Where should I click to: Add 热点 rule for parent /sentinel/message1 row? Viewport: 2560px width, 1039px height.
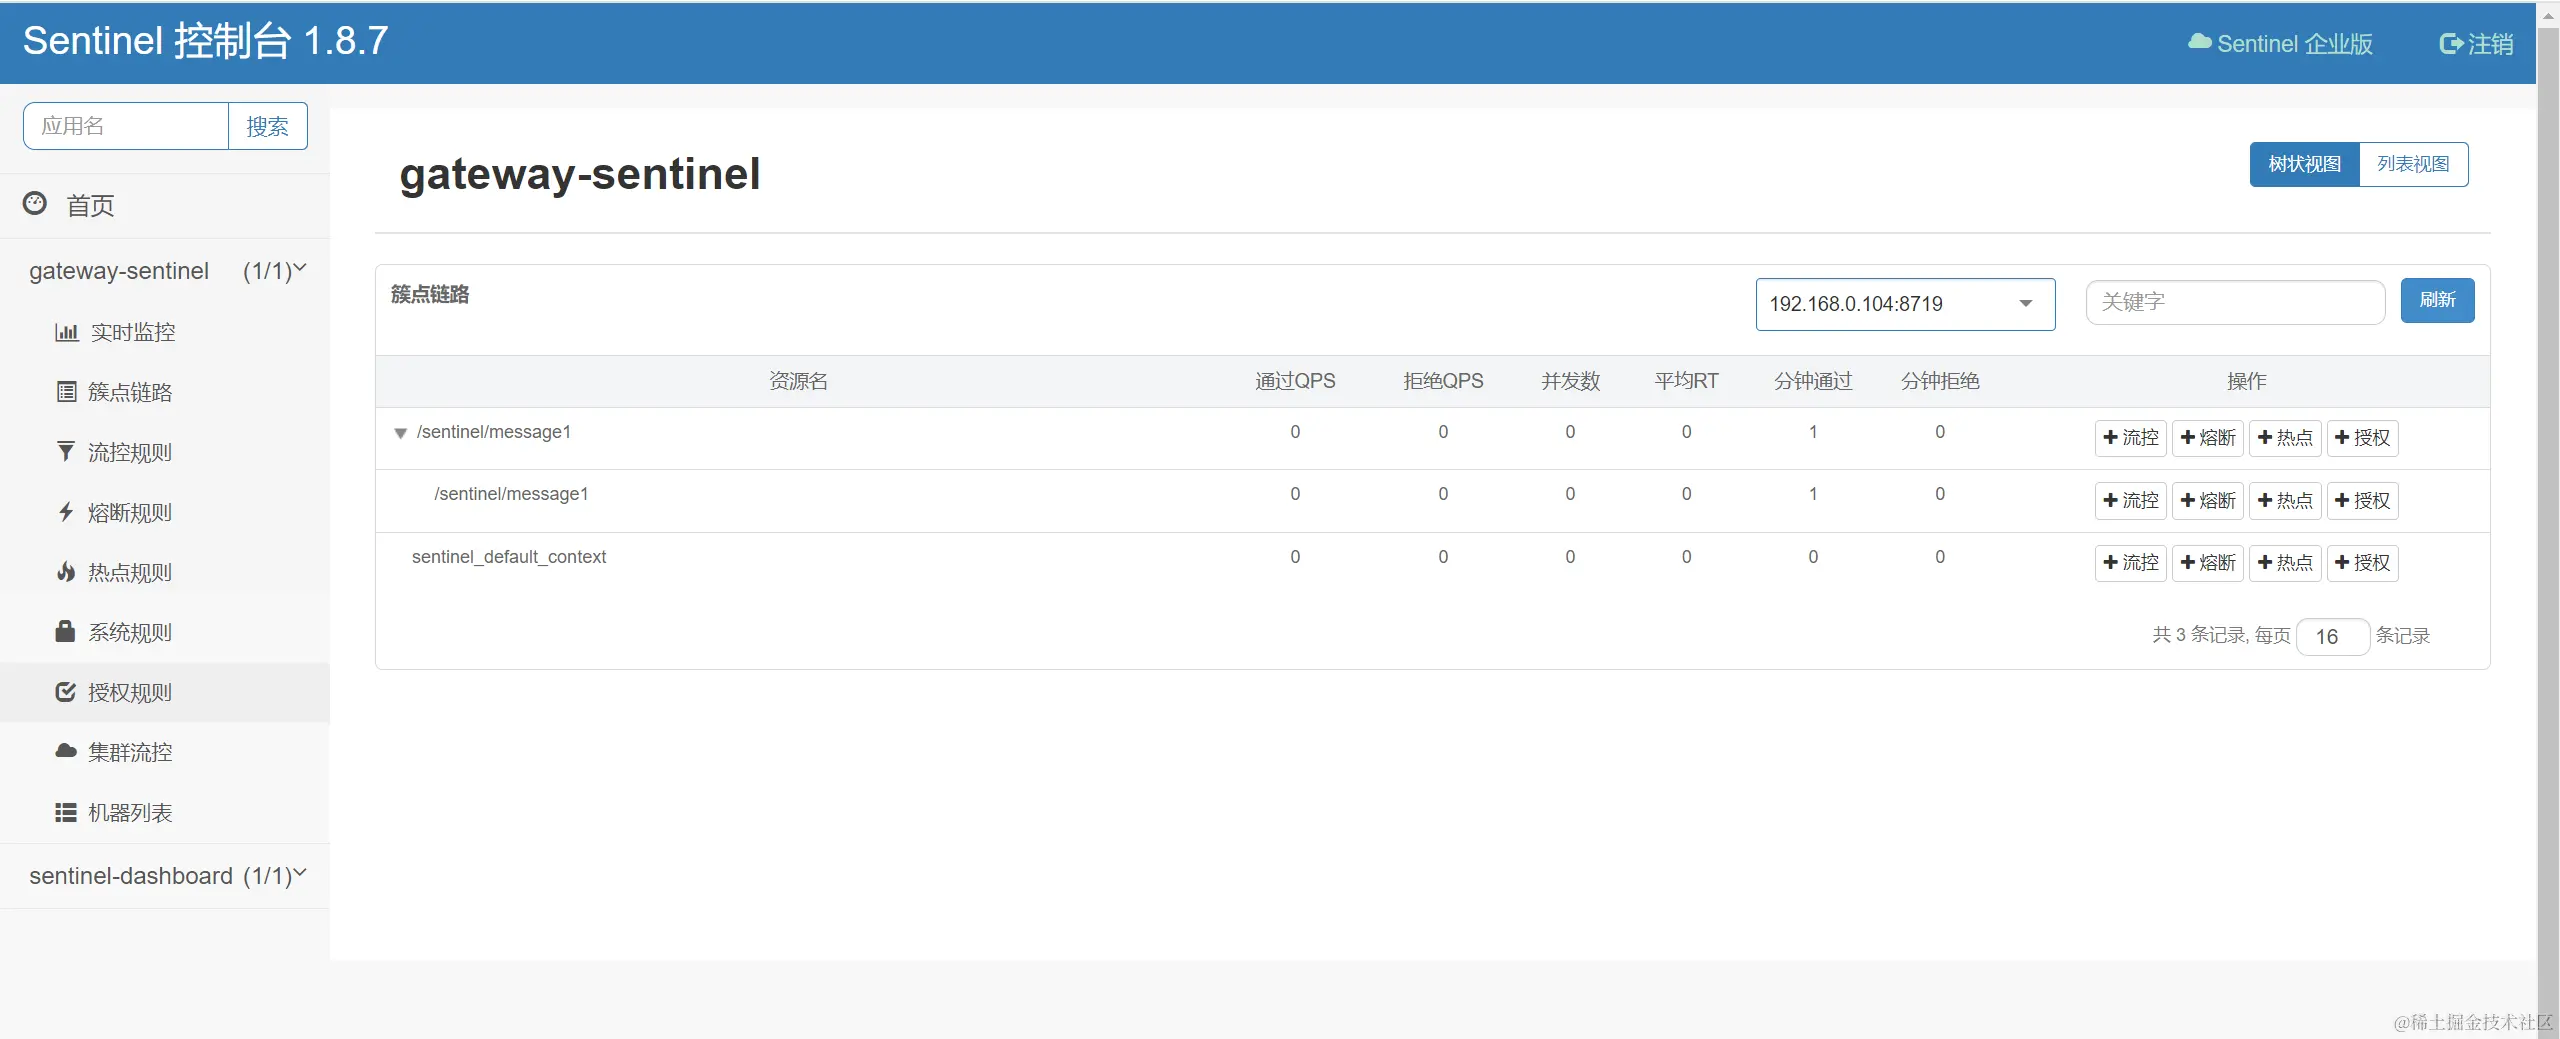tap(2285, 438)
